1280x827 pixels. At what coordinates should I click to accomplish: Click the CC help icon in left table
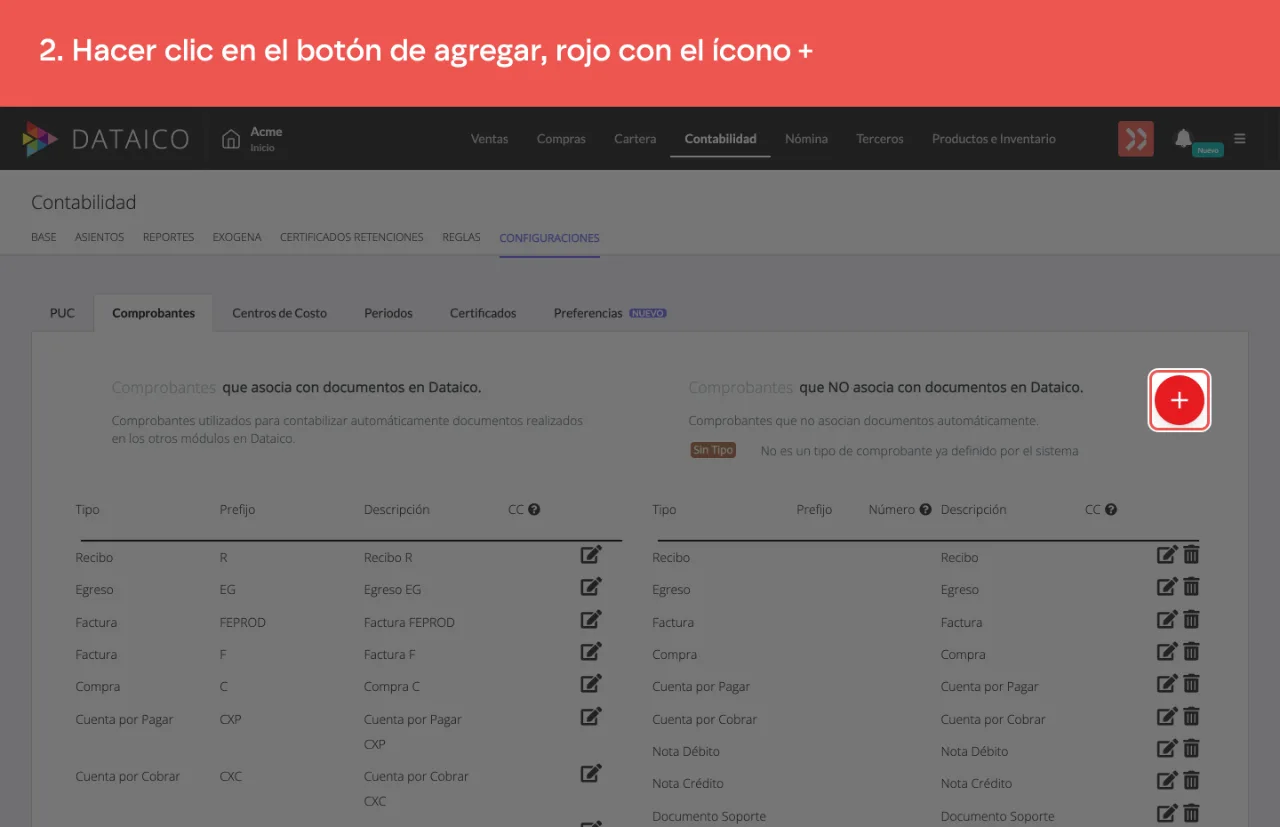tap(534, 509)
